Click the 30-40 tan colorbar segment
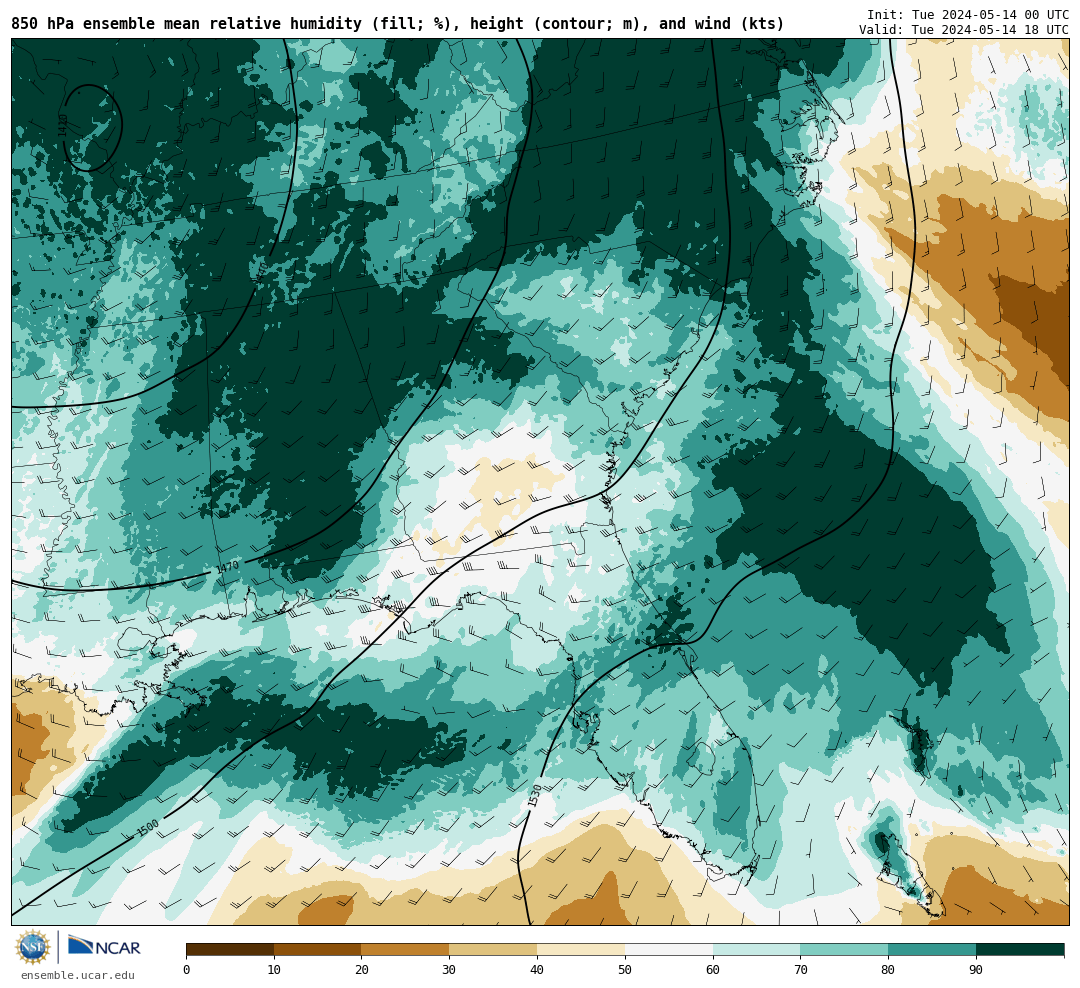Screen dimensions: 1080x988 click(x=493, y=950)
